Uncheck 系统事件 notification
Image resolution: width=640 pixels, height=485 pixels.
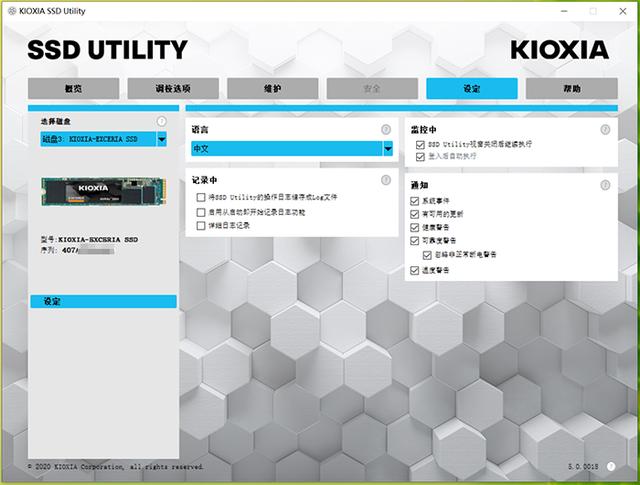tap(414, 201)
